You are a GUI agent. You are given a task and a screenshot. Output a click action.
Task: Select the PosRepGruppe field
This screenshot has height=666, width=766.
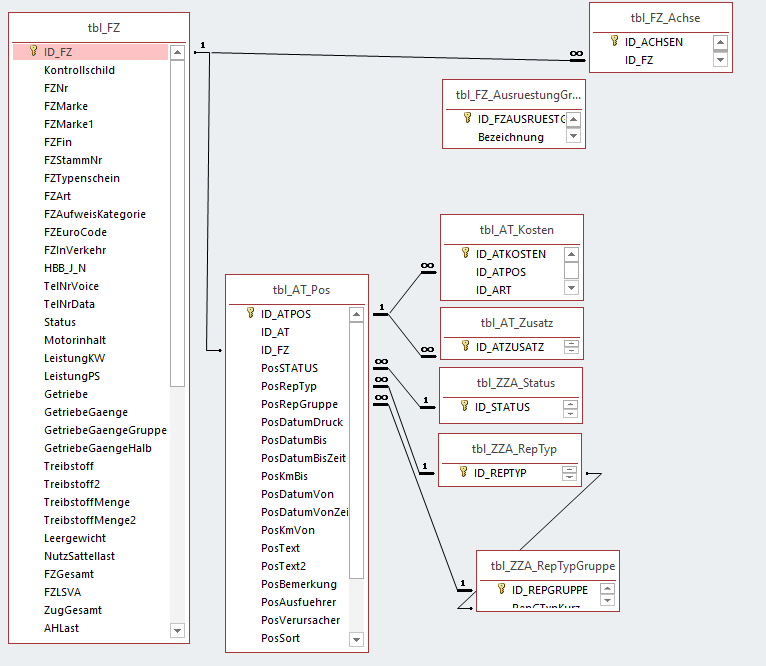(x=299, y=404)
